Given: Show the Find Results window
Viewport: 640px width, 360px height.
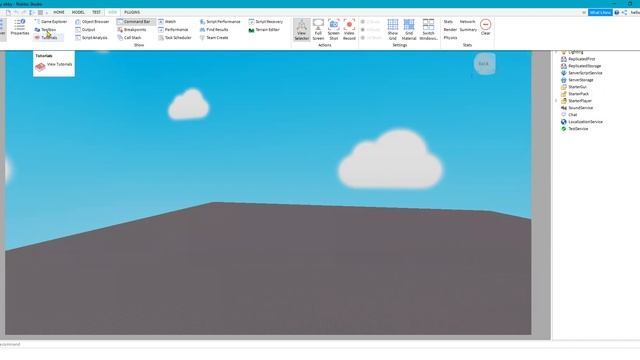Looking at the screenshot, I should click(214, 30).
